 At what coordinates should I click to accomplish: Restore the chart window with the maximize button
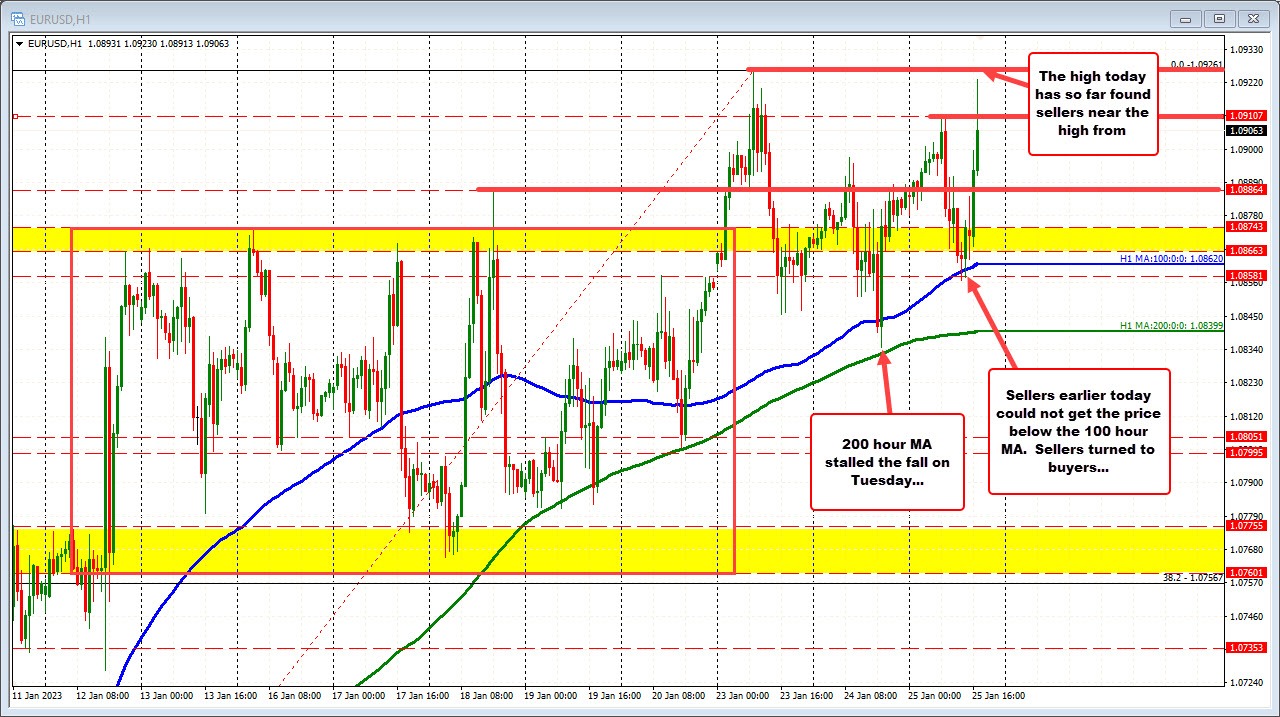point(1218,18)
